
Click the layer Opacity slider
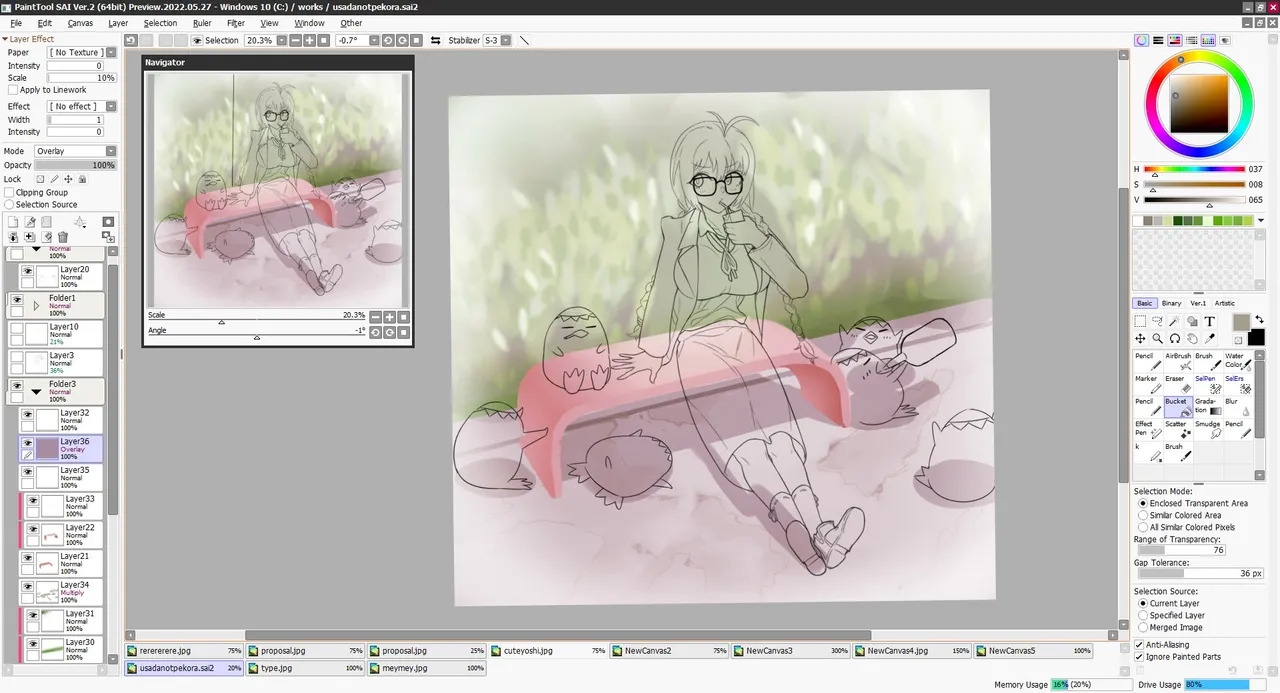click(x=76, y=165)
